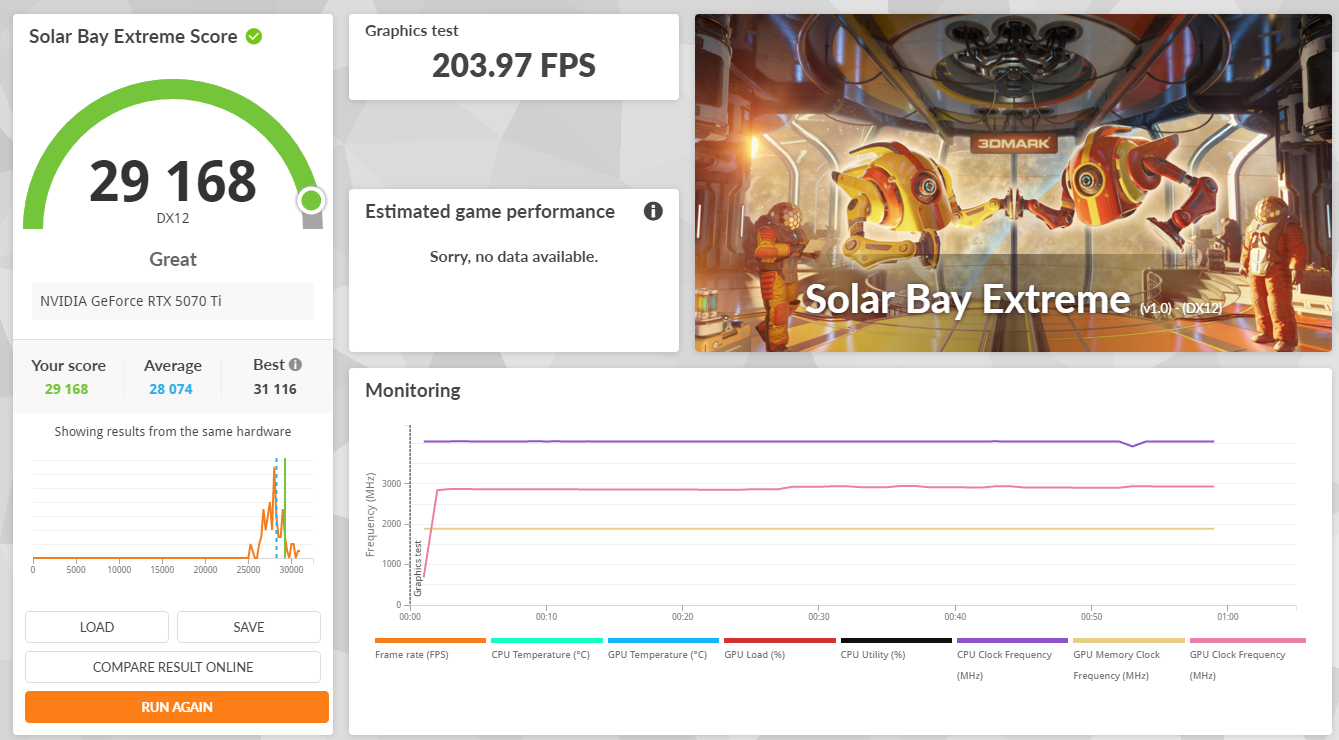Click the Estimated game performance info icon
The width and height of the screenshot is (1339, 740).
653,211
